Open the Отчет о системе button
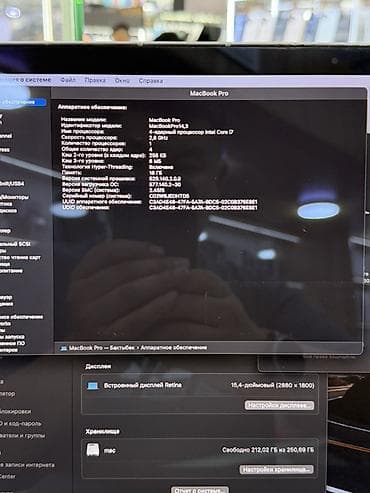This screenshot has height=493, width=370. (x=200, y=490)
